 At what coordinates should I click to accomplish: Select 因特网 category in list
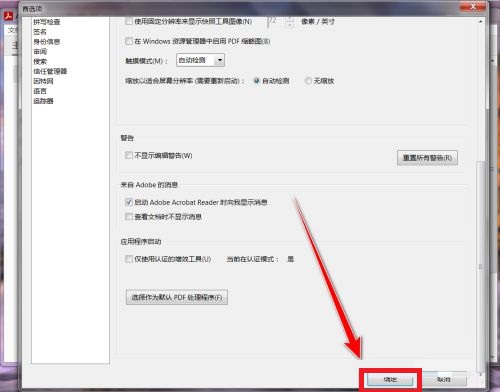click(x=43, y=81)
